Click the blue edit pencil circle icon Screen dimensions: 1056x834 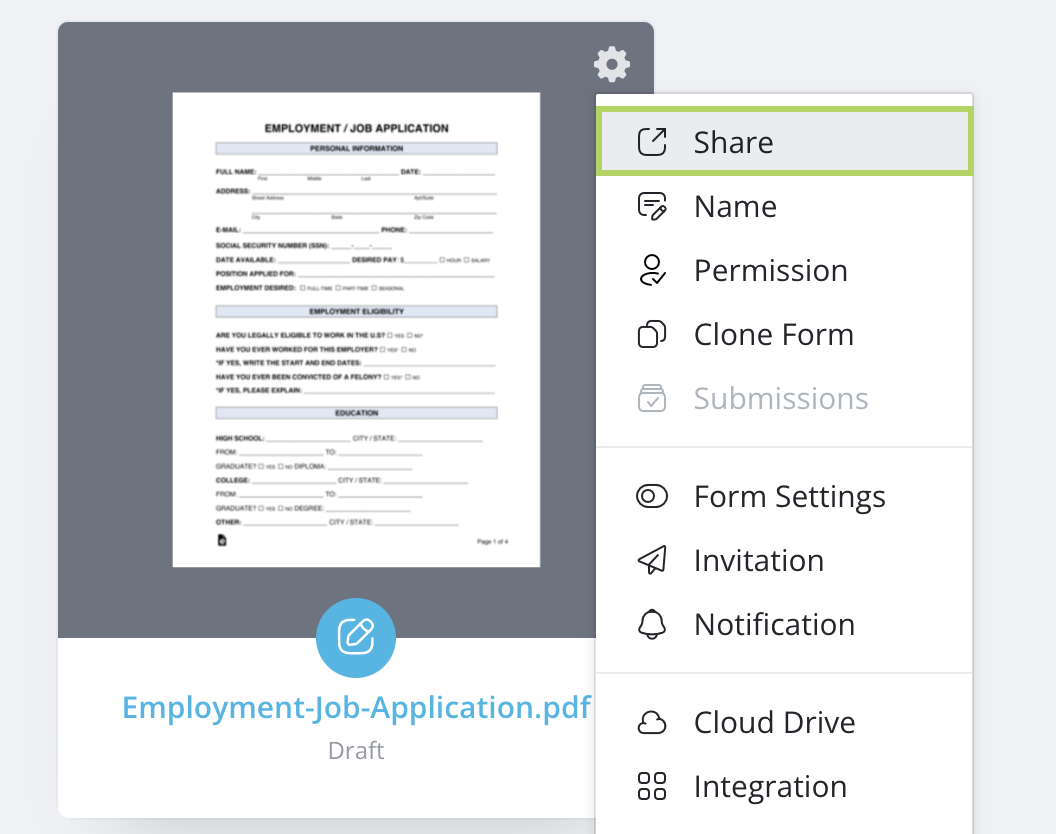[x=356, y=637]
